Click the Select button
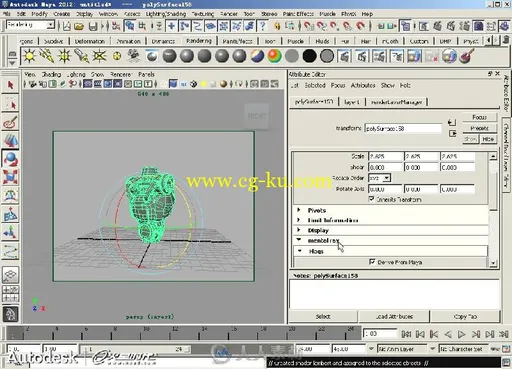This screenshot has height=369, width=512. tap(323, 316)
